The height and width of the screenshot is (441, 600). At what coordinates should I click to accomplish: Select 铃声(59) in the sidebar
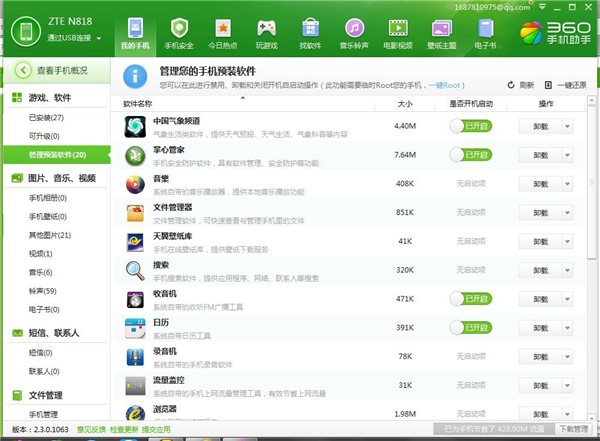click(42, 291)
